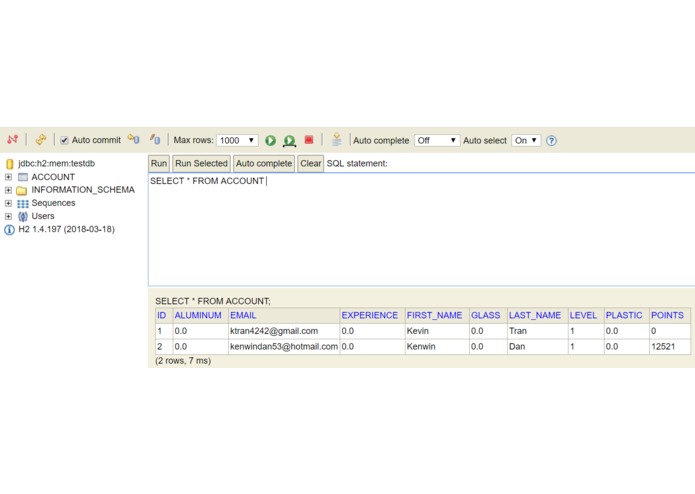
Task: Click the Run button
Action: [159, 163]
